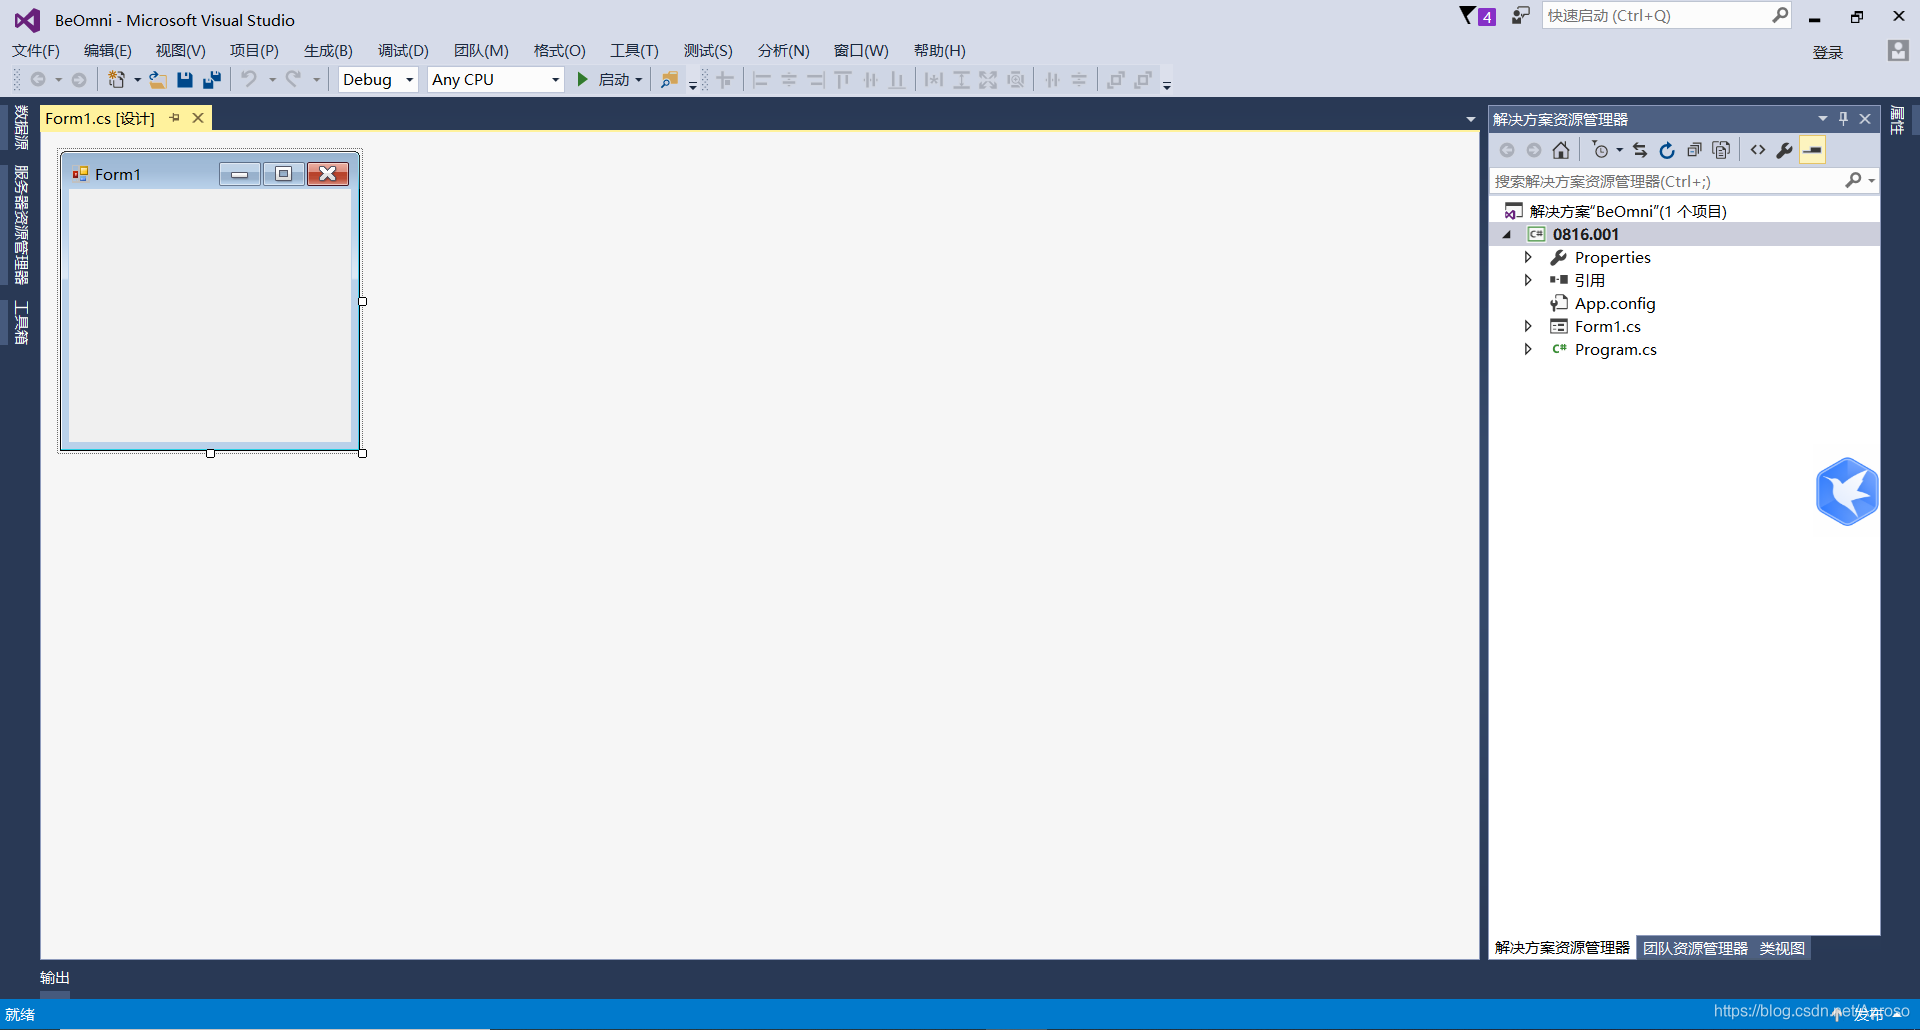Click the Open File folder icon
This screenshot has height=1030, width=1920.
tap(157, 80)
